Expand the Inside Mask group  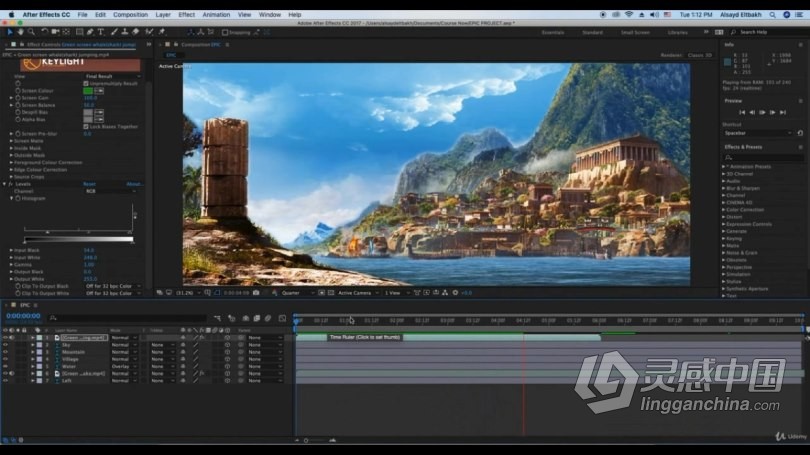click(x=11, y=148)
